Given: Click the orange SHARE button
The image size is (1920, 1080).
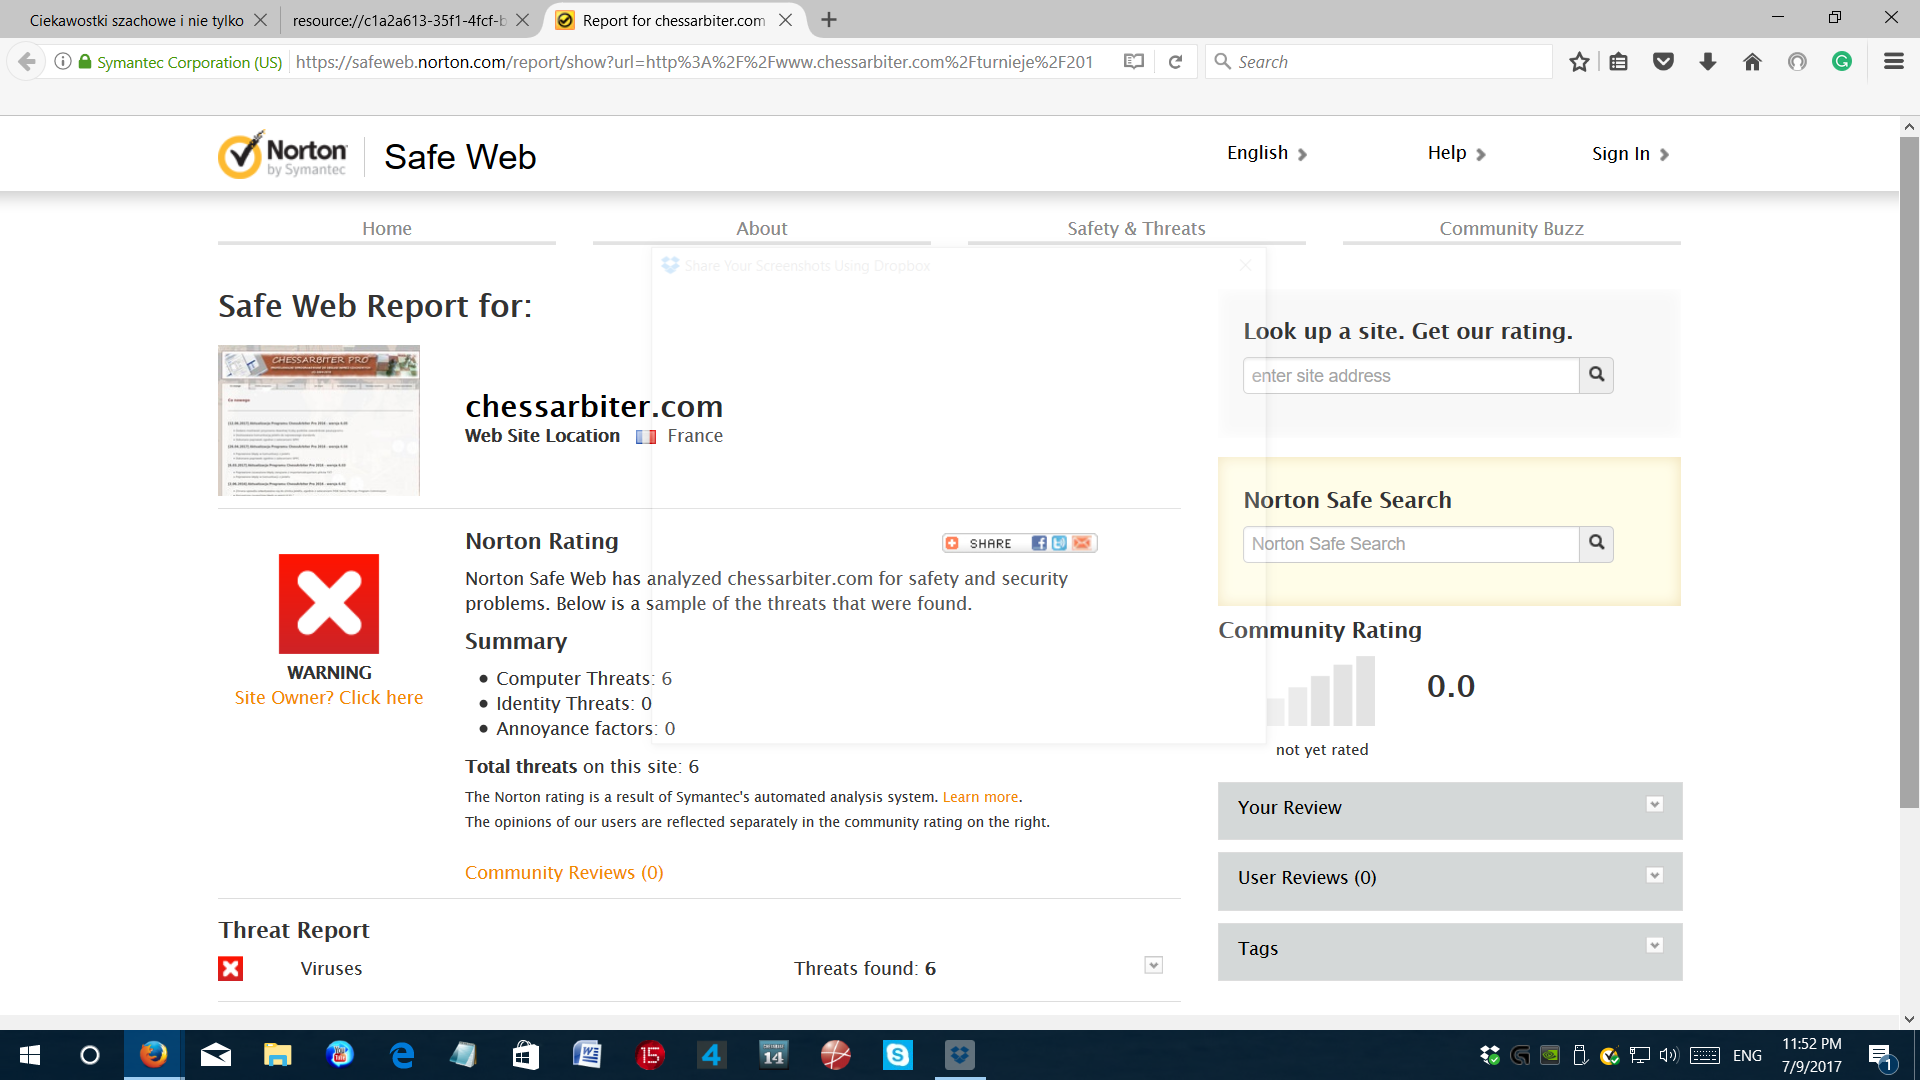Looking at the screenshot, I should pyautogui.click(x=980, y=543).
